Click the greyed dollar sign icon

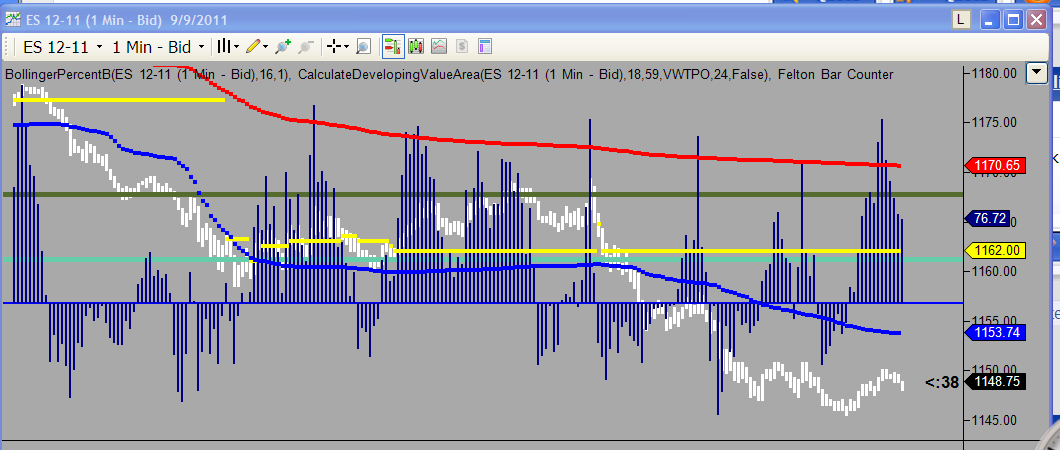pos(462,47)
